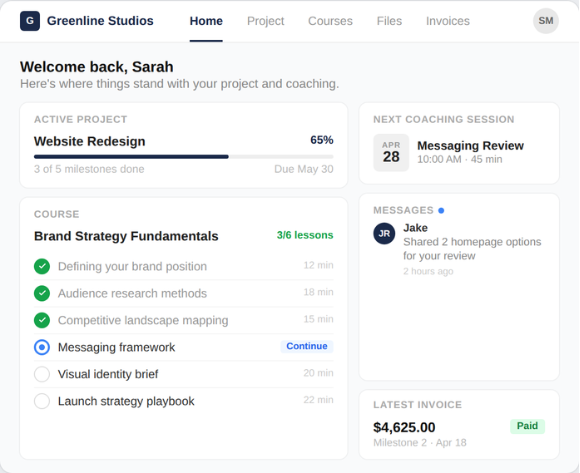The height and width of the screenshot is (473, 580).
Task: Click the Greenline Studios G logo icon
Action: 30,21
